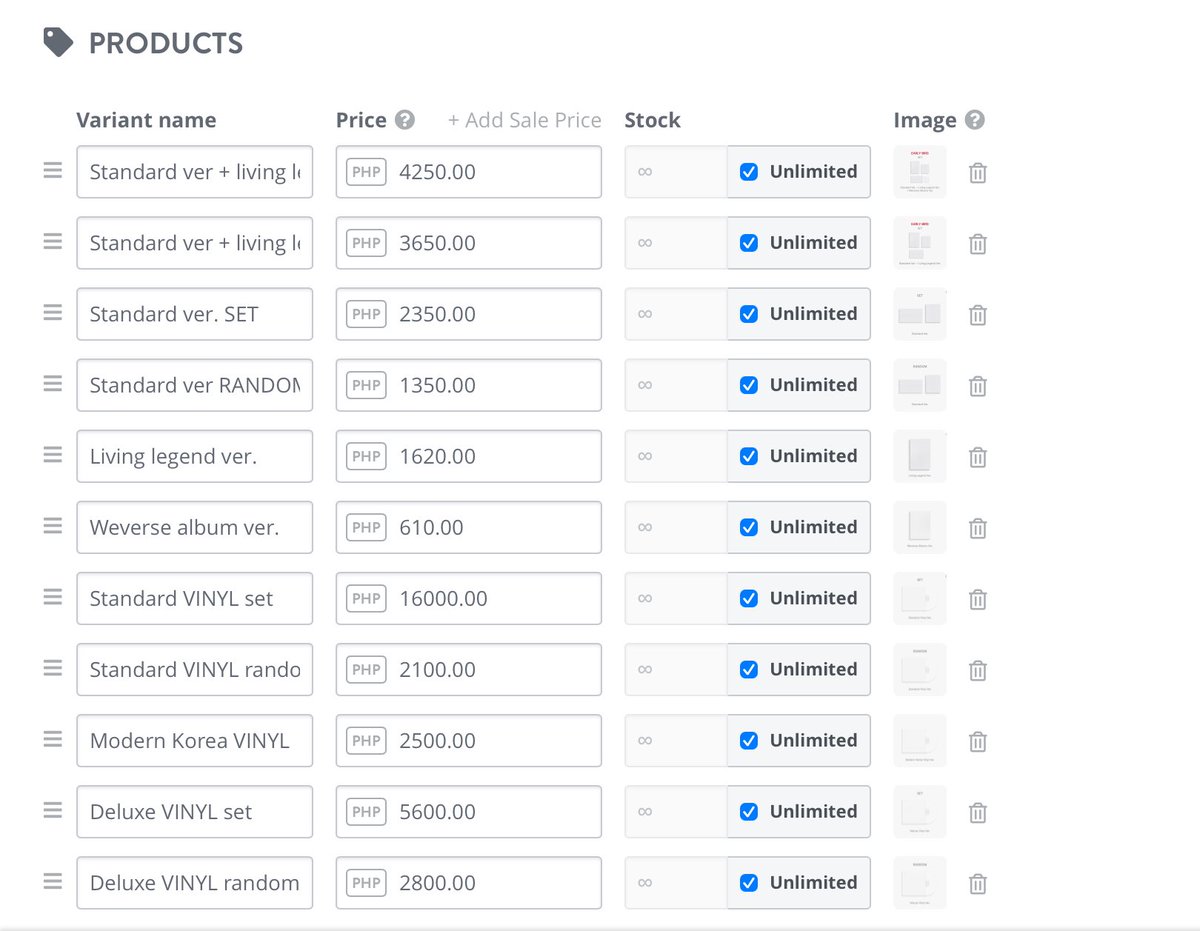Viewport: 1200px width, 931px height.
Task: Grab reorder handle for Living legend ver.
Action: point(53,455)
